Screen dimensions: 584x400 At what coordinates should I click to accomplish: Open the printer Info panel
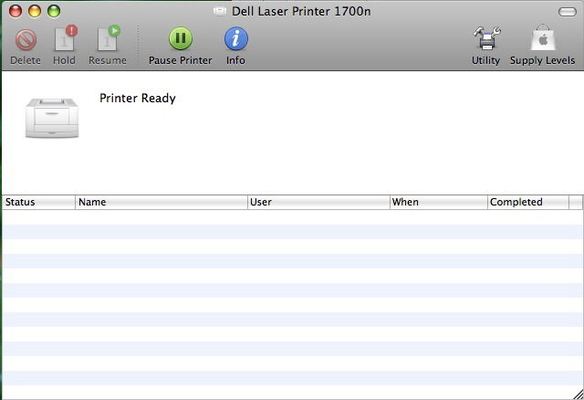(x=236, y=38)
